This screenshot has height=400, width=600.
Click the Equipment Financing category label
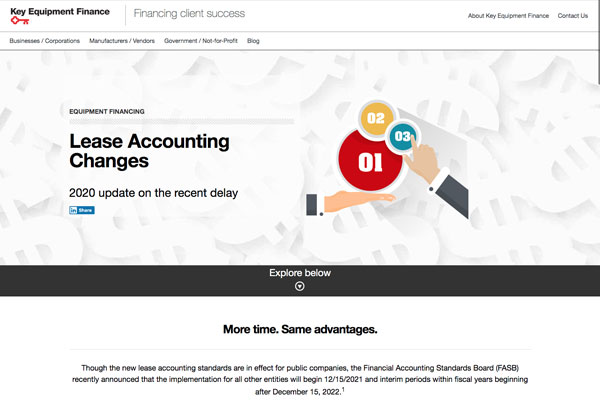[107, 111]
